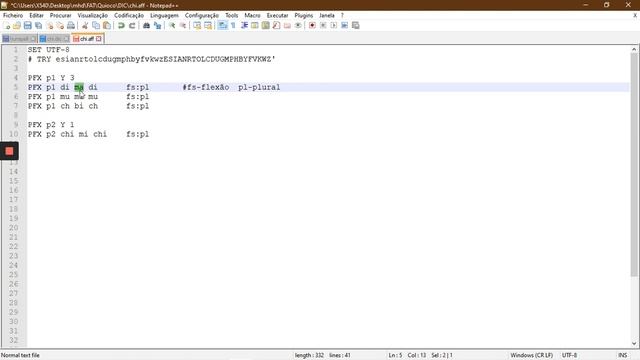Play back recorded macro icon
The height and width of the screenshot is (360, 640).
pos(333,25)
